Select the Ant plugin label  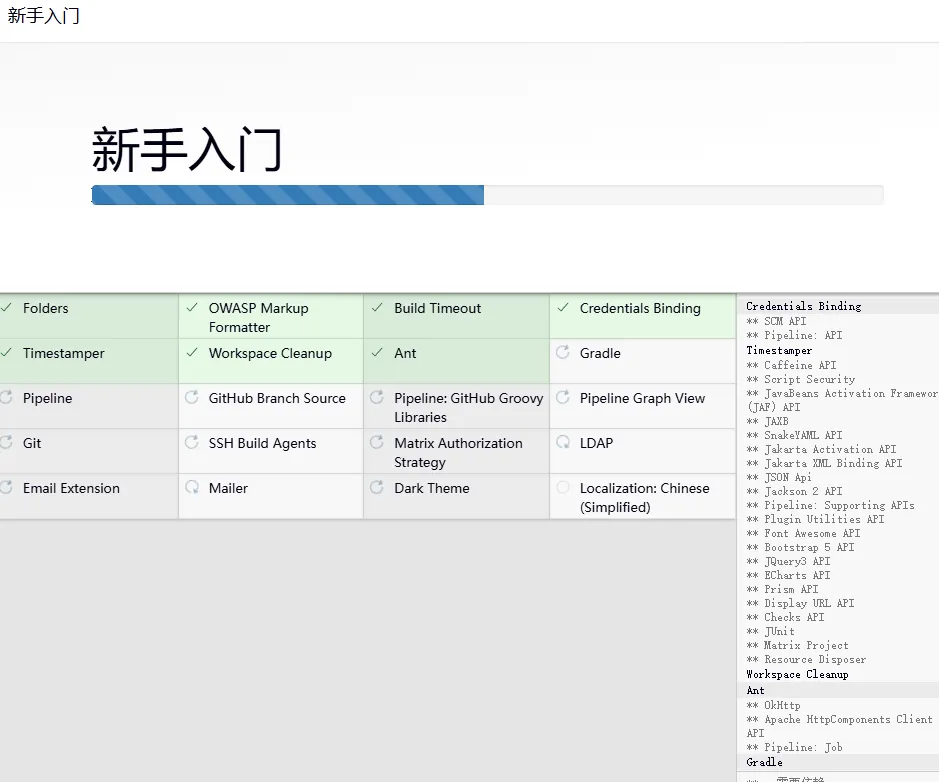[x=405, y=353]
